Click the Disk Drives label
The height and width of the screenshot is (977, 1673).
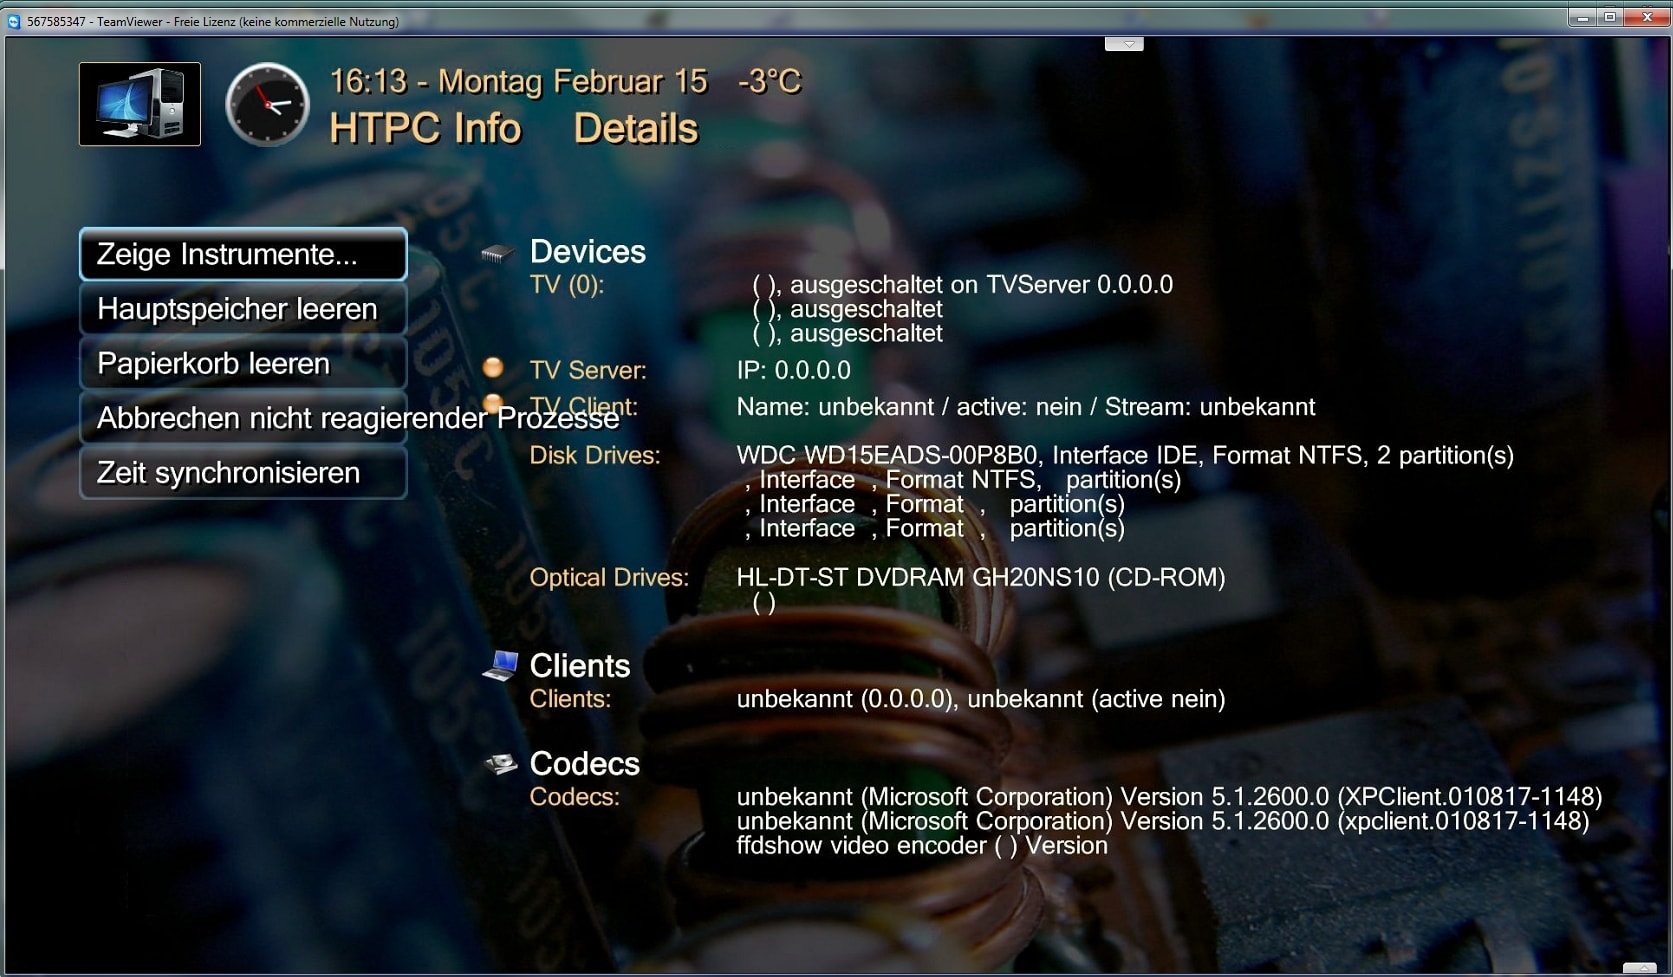coord(595,456)
